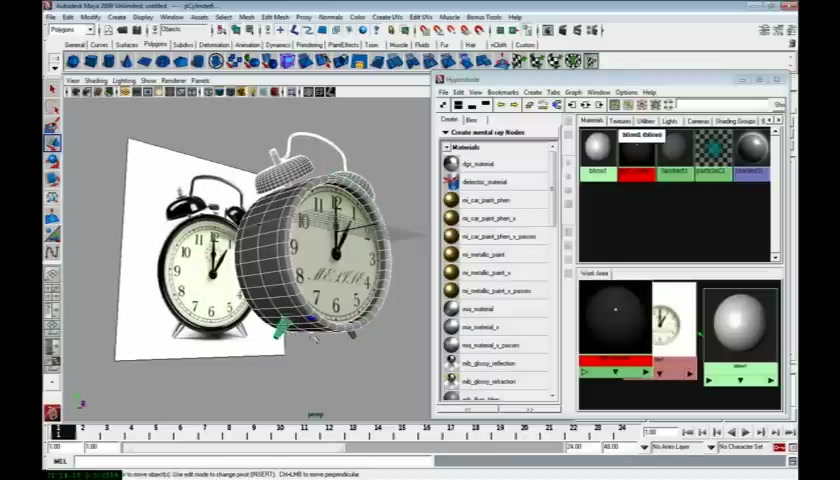Select the Rotate tool in toolbox
The height and width of the screenshot is (480, 840).
point(52,161)
